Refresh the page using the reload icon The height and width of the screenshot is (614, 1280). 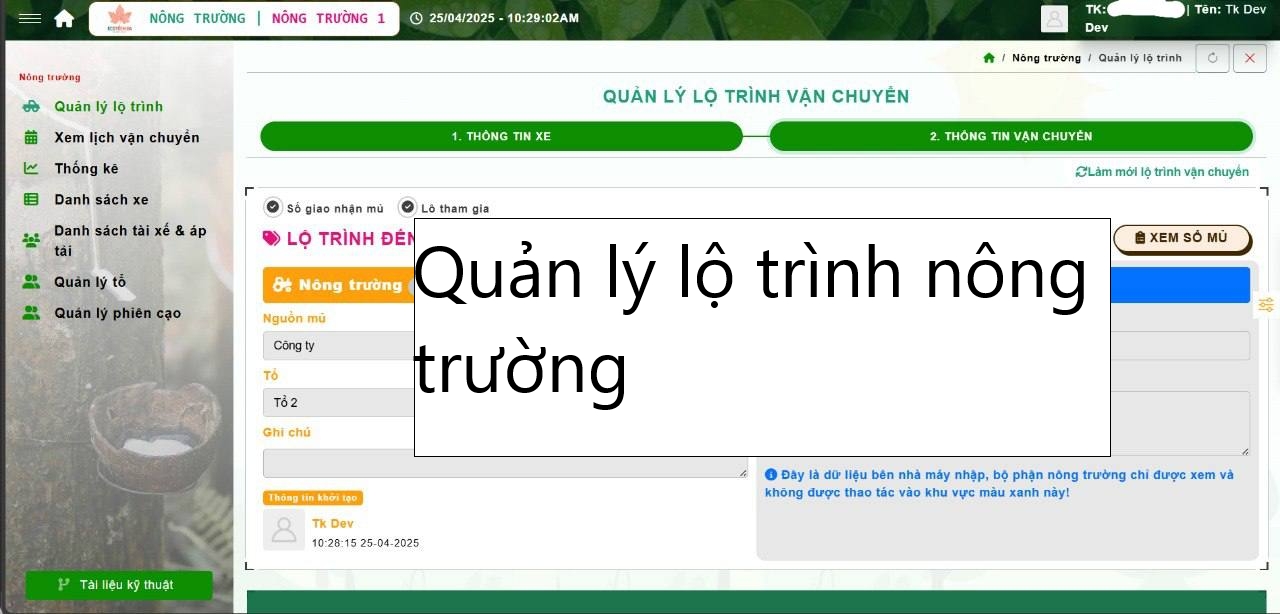coord(1211,58)
